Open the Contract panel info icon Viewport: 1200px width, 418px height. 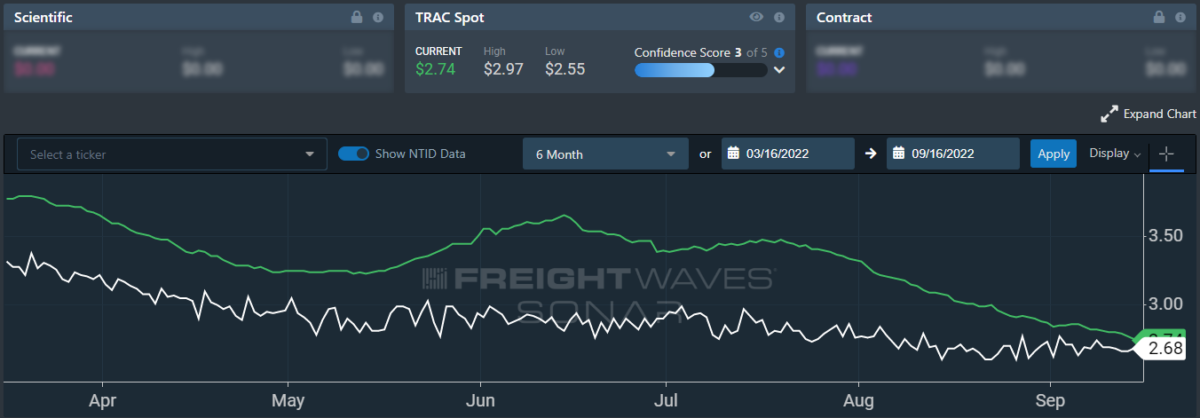click(x=1178, y=18)
